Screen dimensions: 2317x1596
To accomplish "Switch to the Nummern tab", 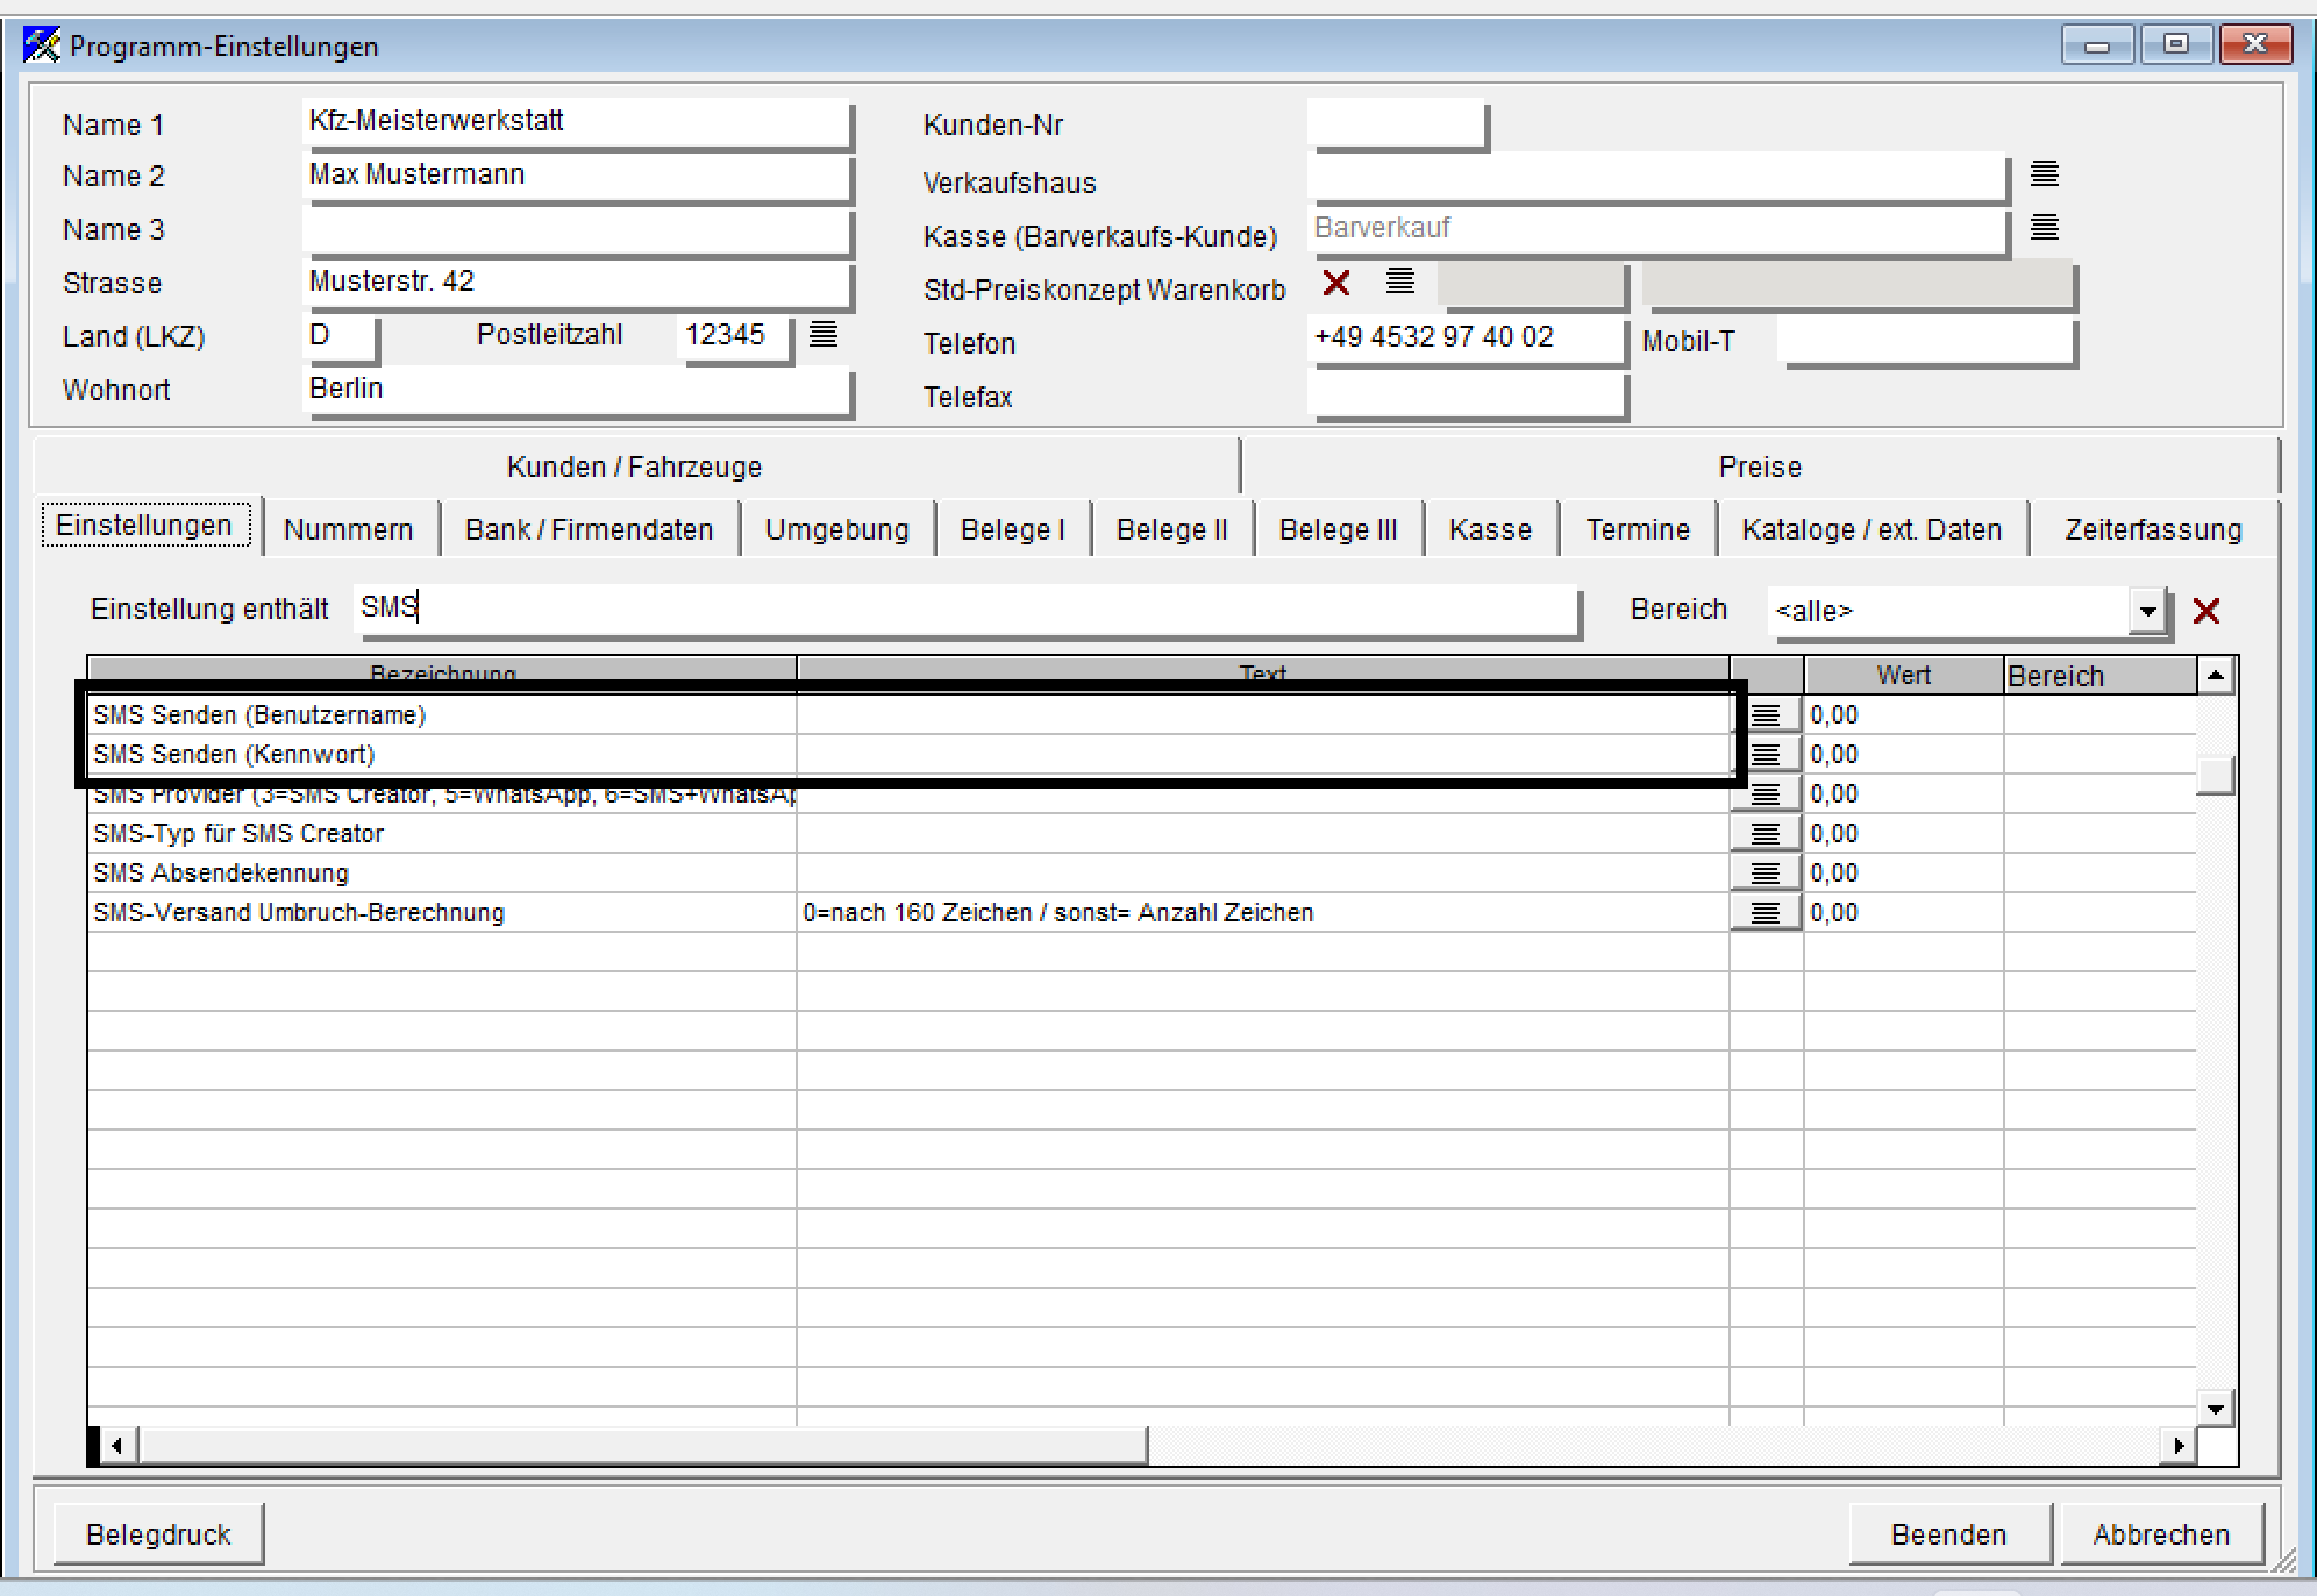I will coord(348,530).
